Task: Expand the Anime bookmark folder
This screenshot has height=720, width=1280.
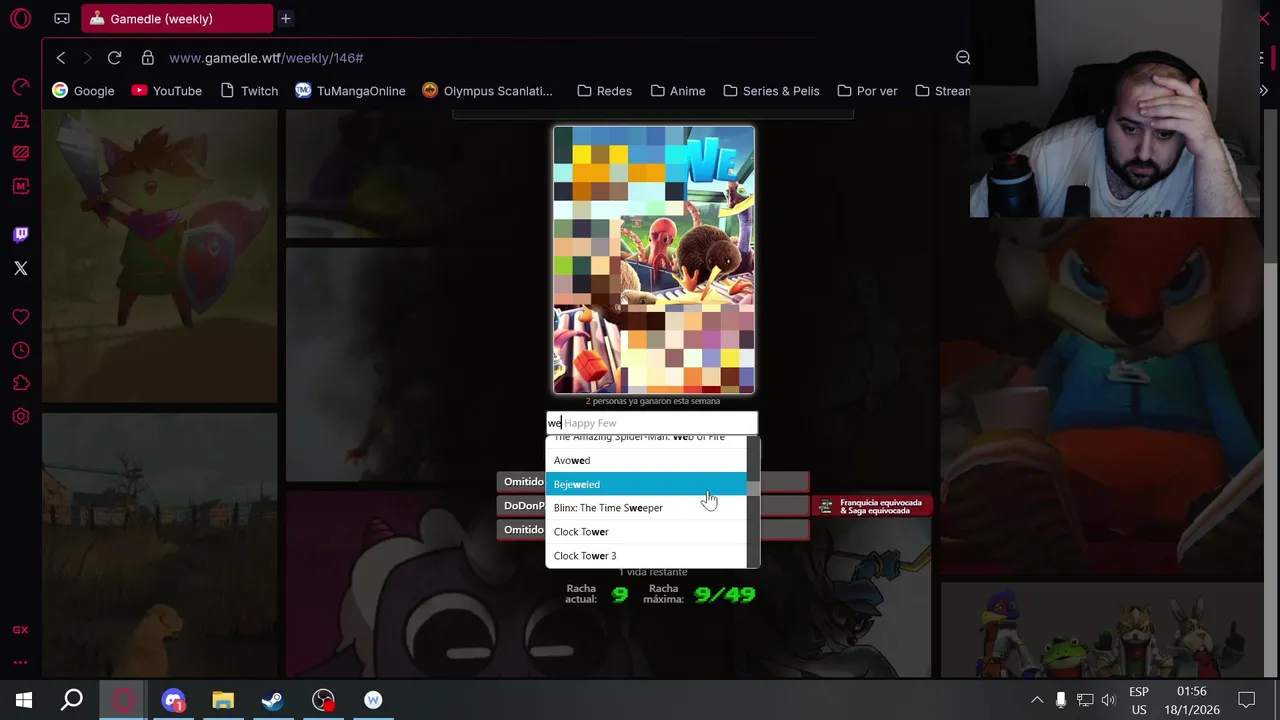Action: coord(678,90)
